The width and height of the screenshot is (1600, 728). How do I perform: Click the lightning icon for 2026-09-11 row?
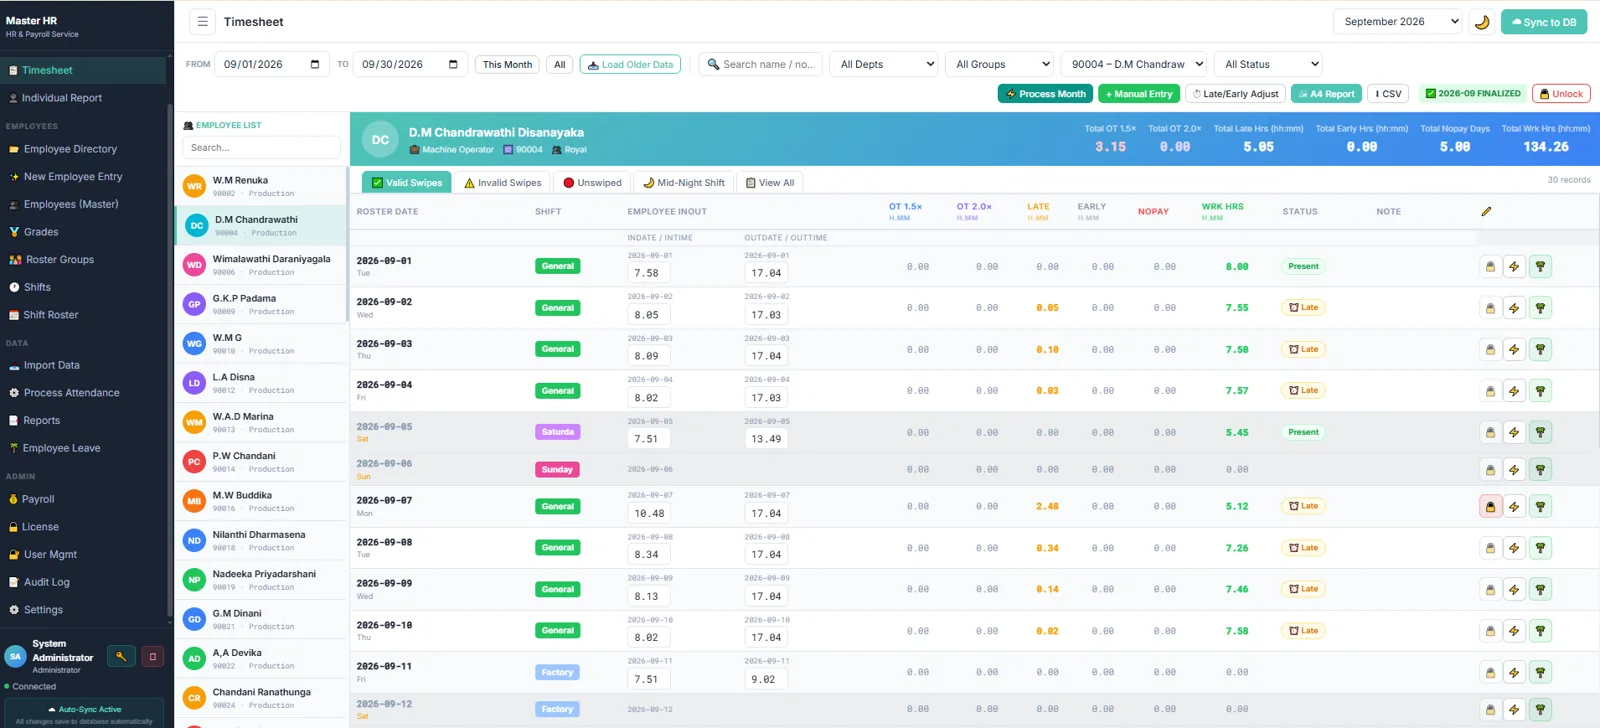coord(1514,673)
